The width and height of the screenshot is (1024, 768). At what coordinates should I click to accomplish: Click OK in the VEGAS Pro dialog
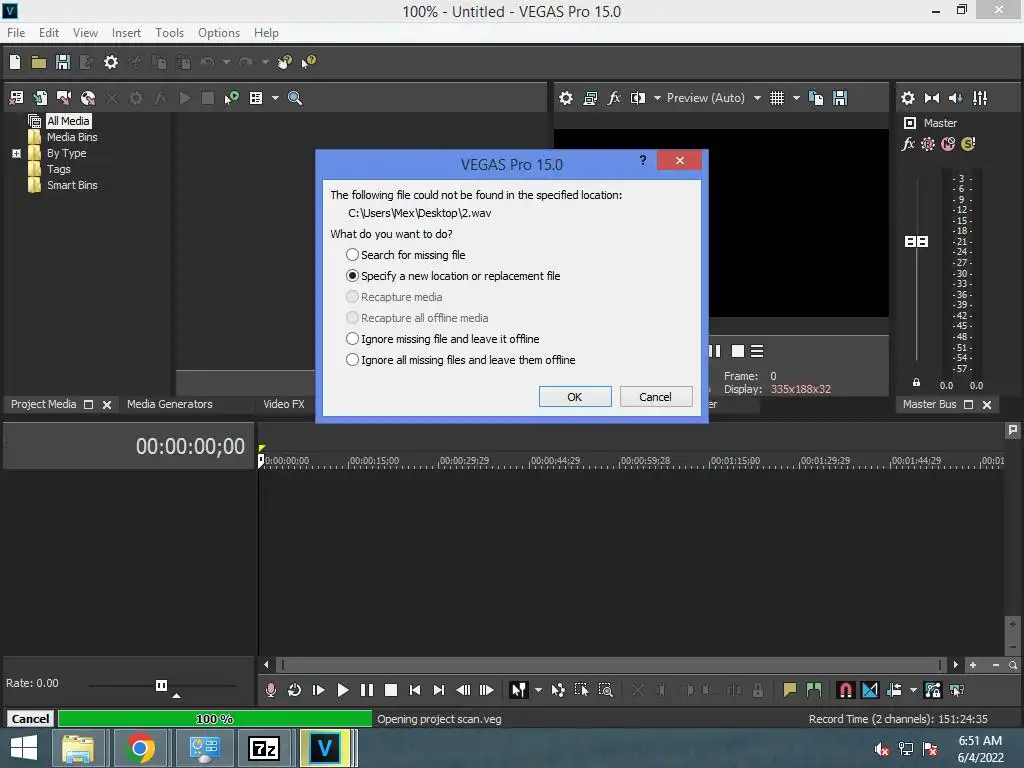pyautogui.click(x=575, y=397)
